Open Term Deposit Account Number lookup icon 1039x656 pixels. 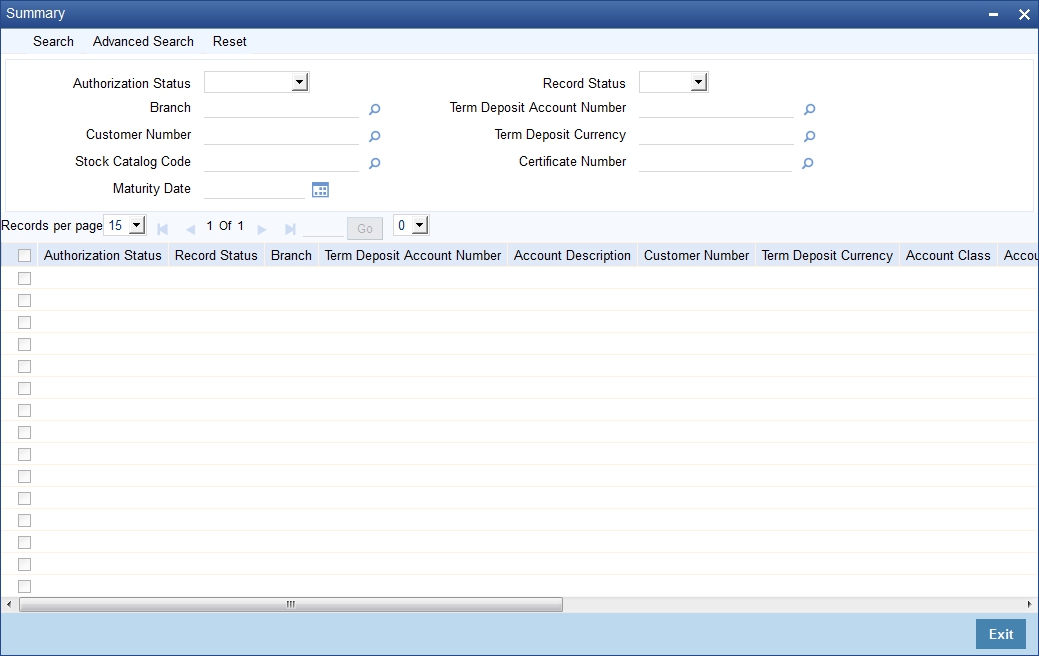pyautogui.click(x=809, y=109)
